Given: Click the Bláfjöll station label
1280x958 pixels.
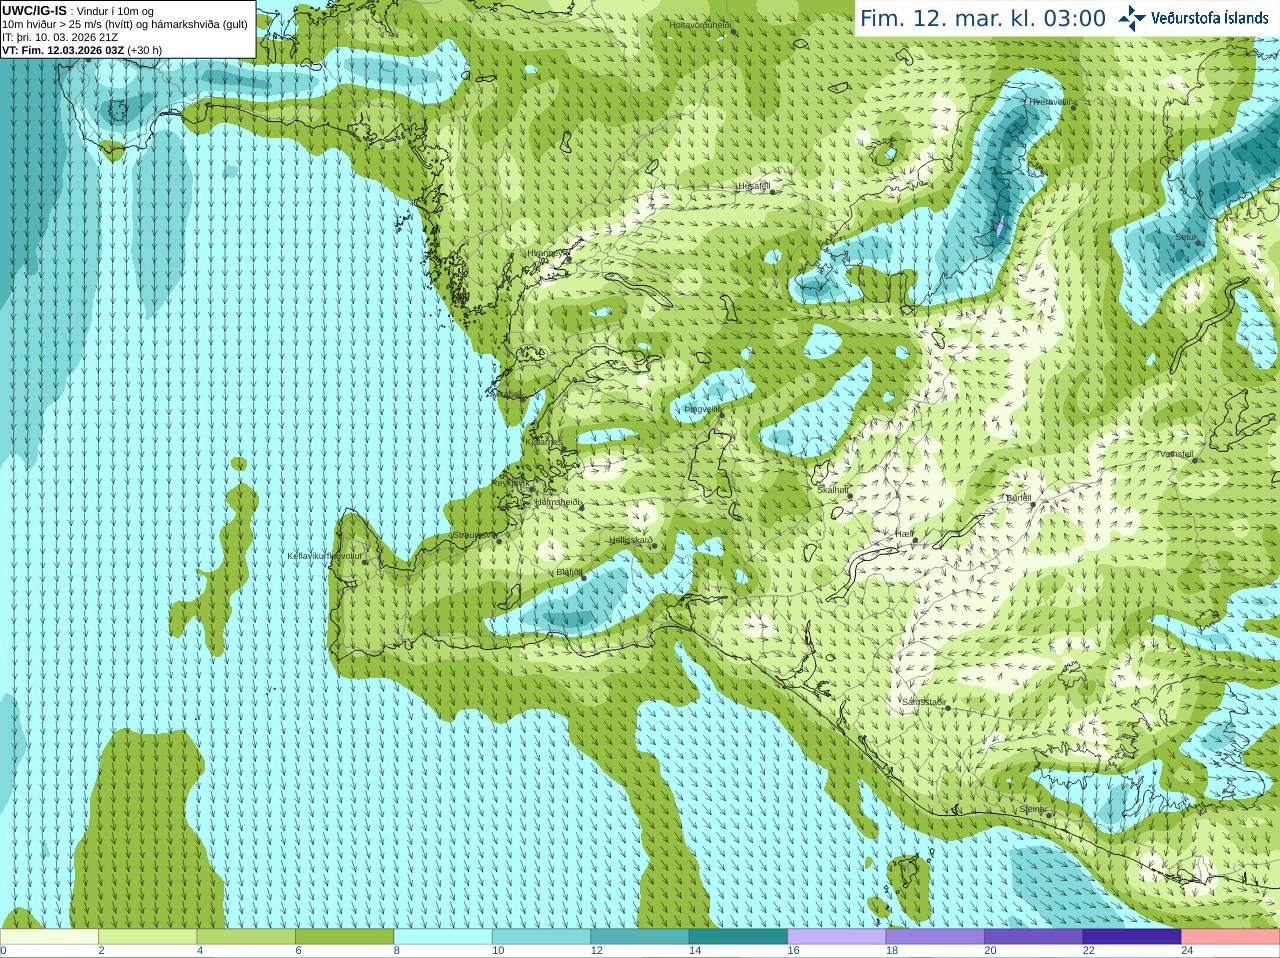Looking at the screenshot, I should 569,573.
